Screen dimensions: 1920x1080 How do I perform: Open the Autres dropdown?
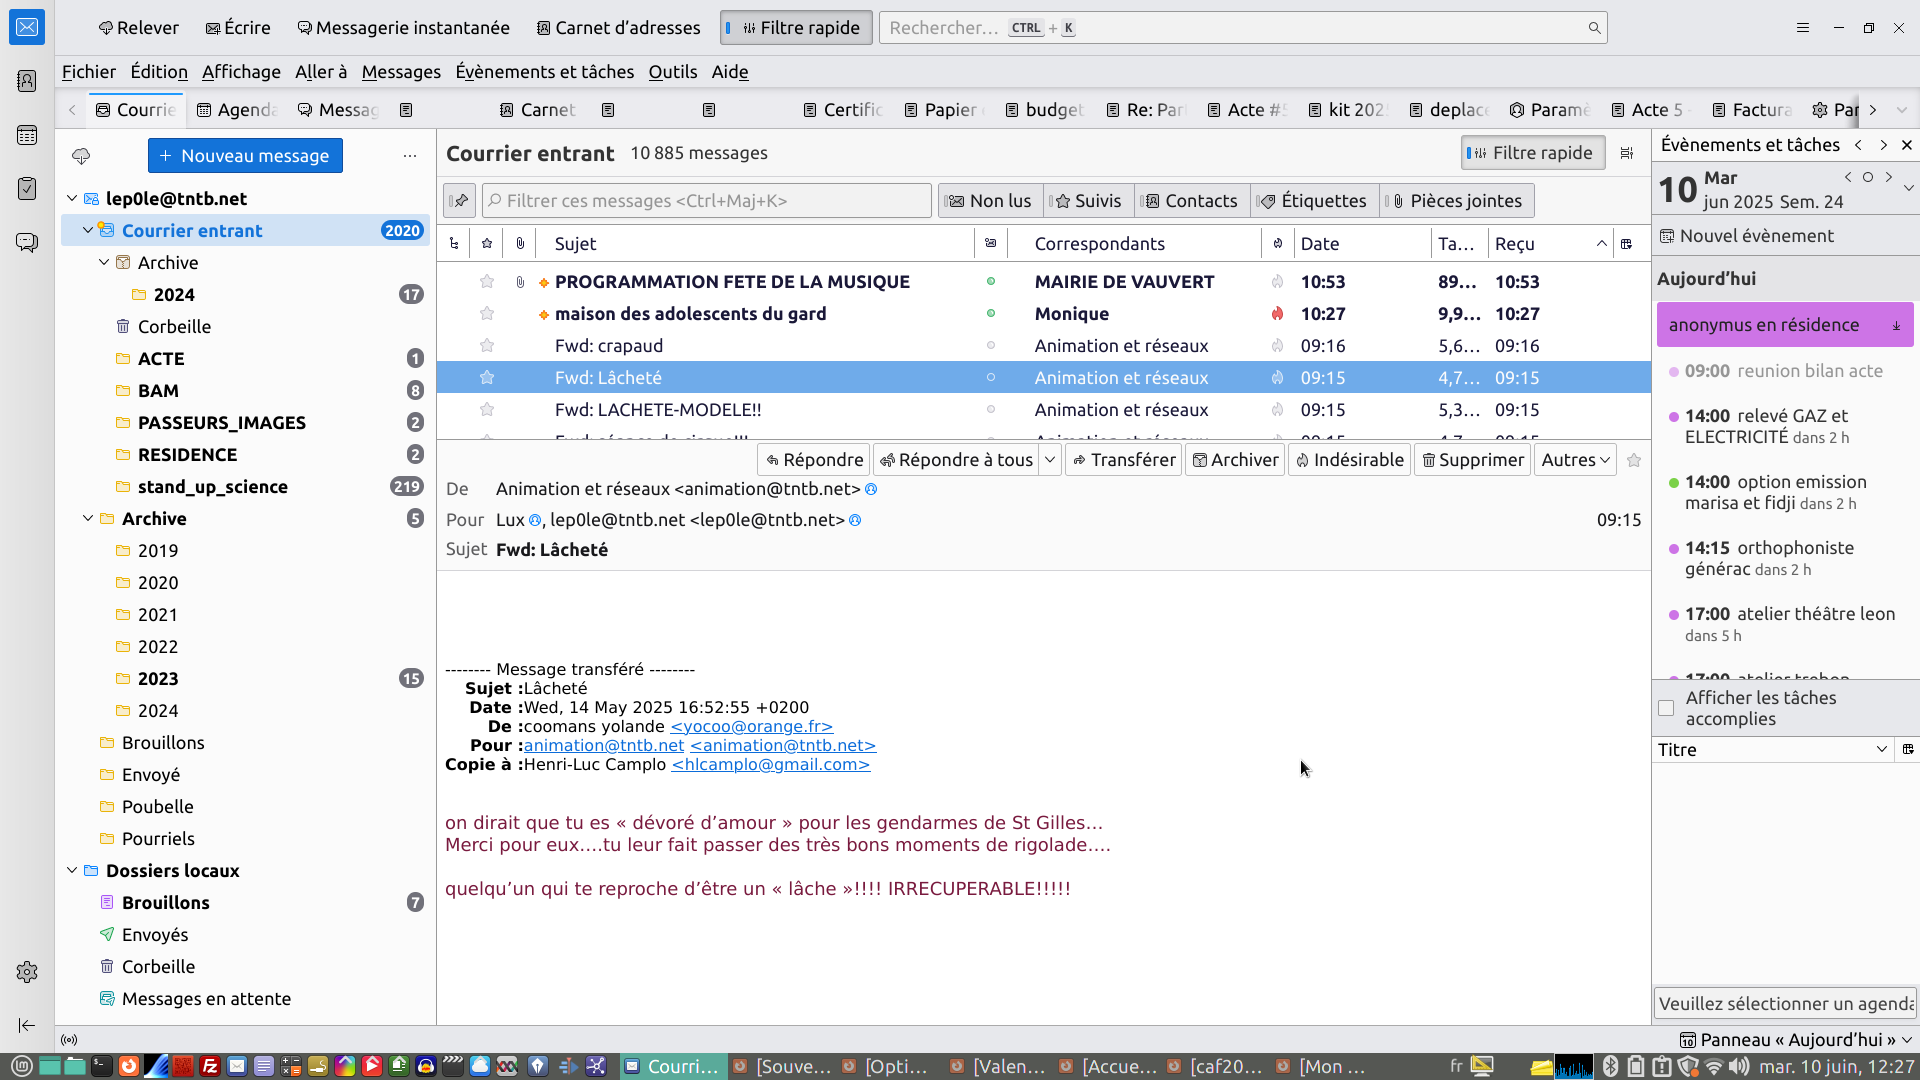pyautogui.click(x=1575, y=460)
